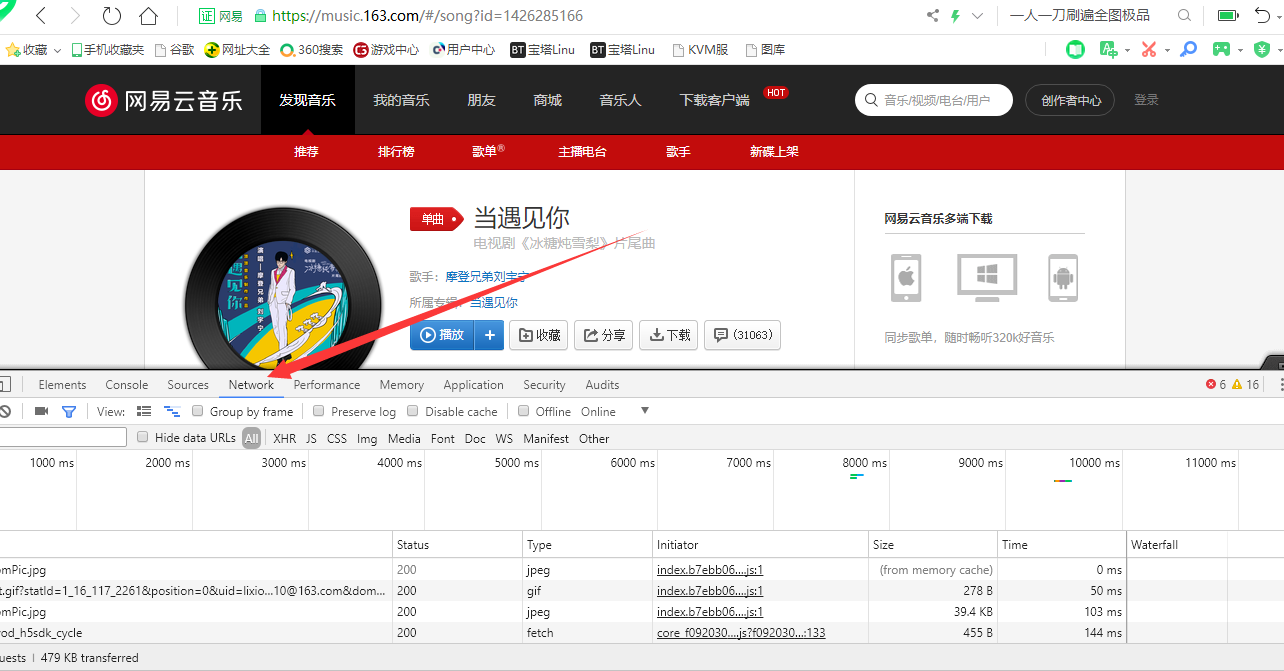Expand the 收藏 bookmarks dropdown arrow
Image resolution: width=1284 pixels, height=671 pixels.
pos(57,48)
